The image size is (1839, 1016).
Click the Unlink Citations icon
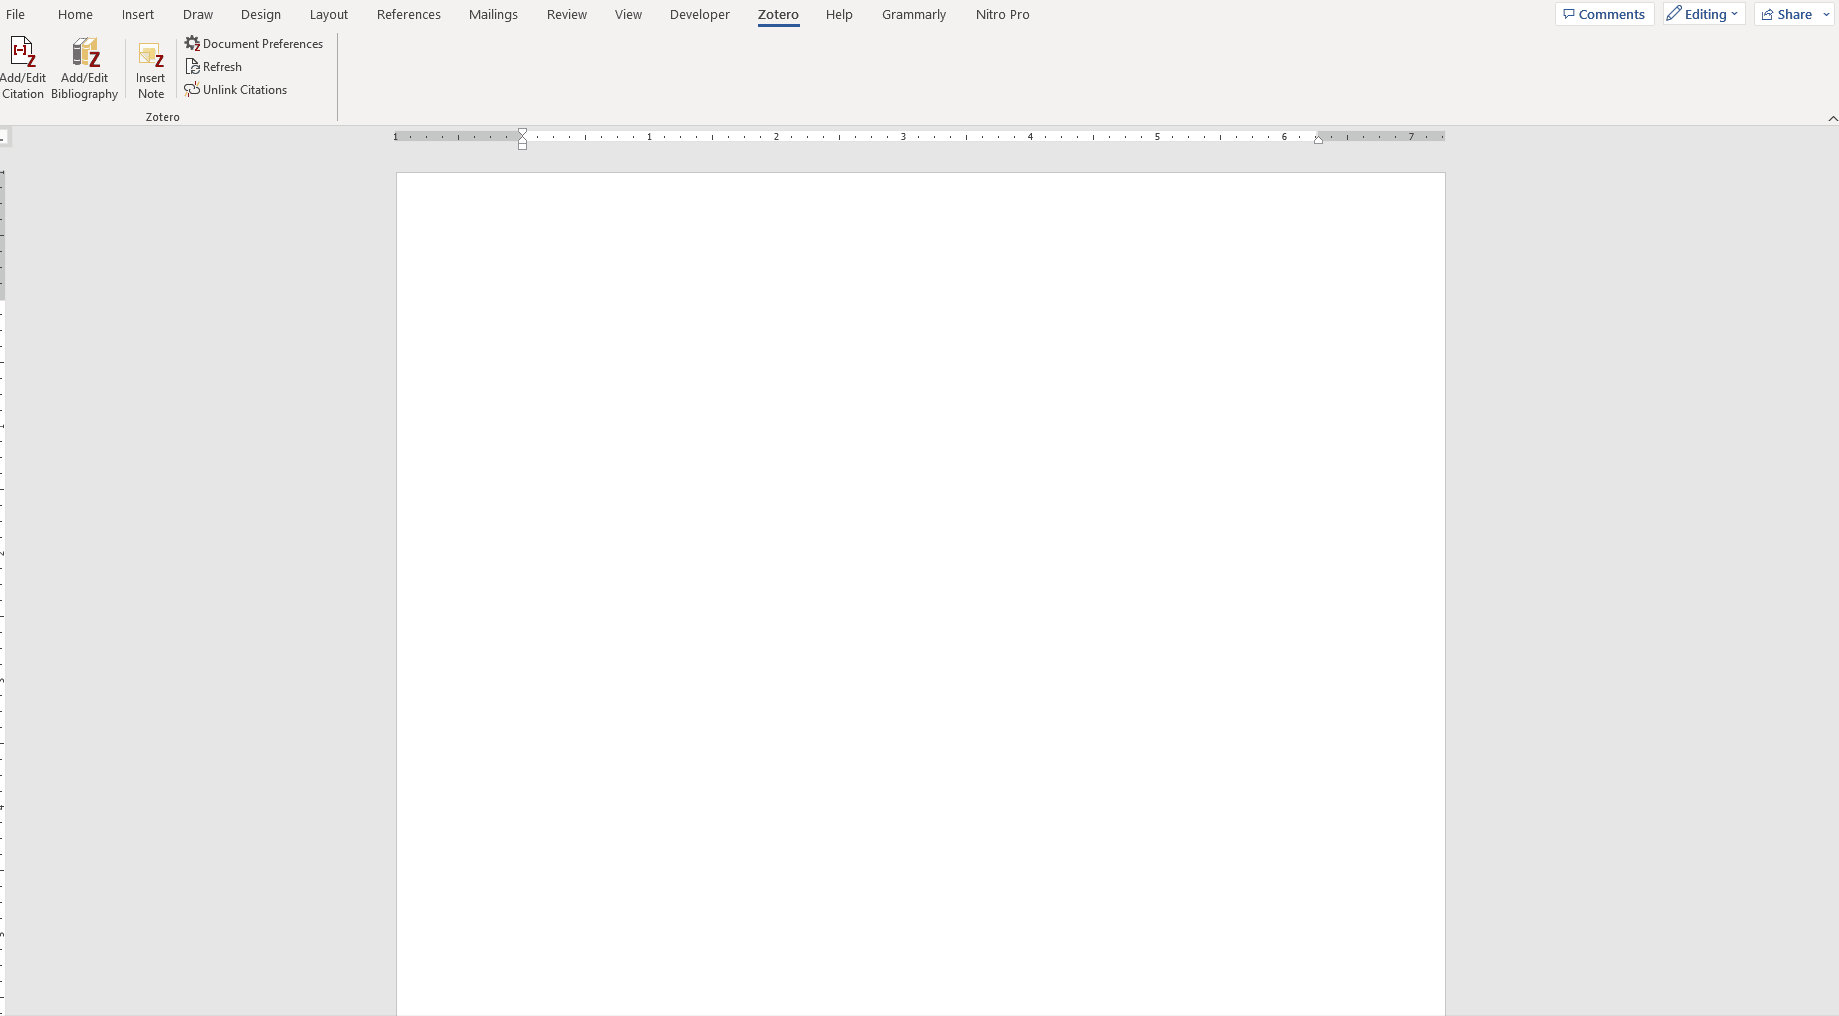pyautogui.click(x=192, y=89)
